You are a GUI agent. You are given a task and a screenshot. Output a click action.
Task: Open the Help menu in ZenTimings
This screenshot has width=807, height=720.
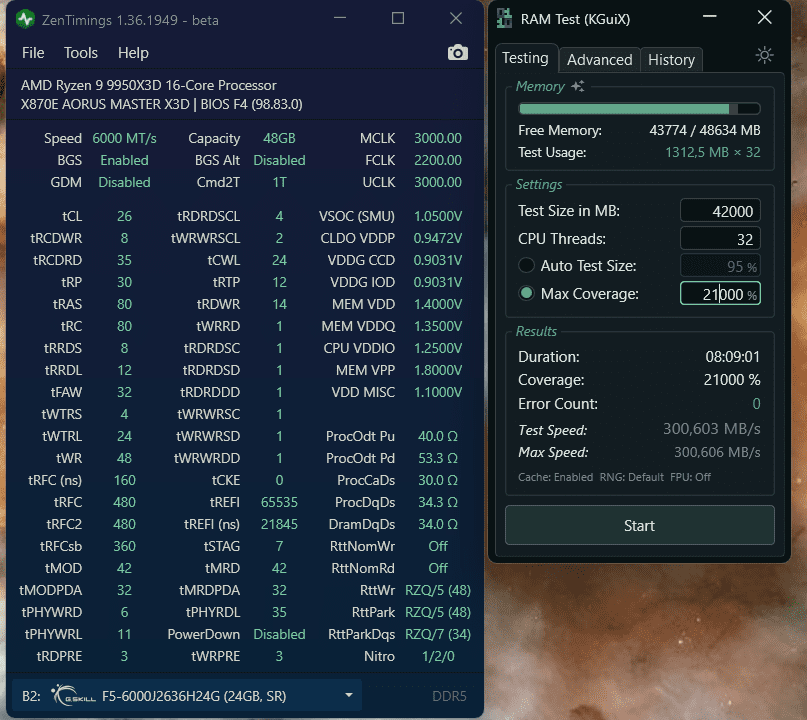[x=133, y=52]
